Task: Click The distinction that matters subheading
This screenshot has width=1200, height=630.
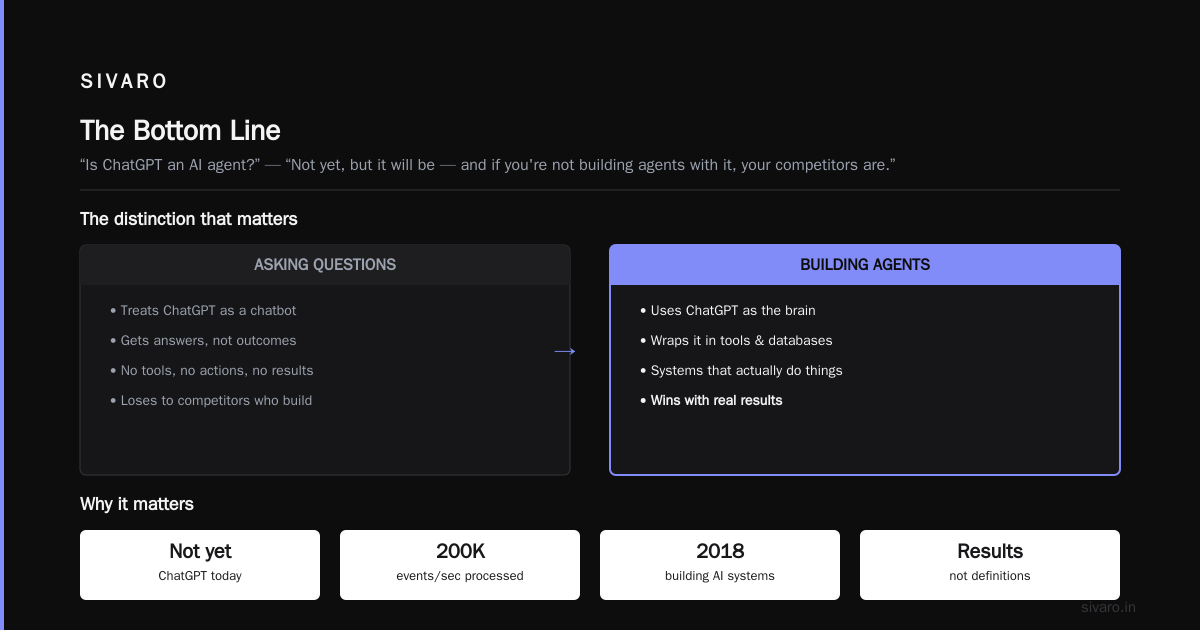Action: pos(189,219)
